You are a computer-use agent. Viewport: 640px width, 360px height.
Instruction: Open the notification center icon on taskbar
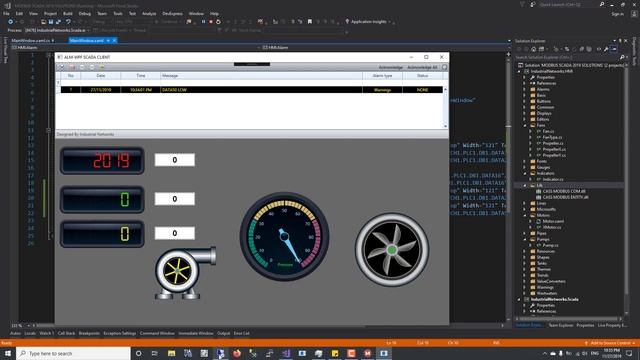tap(629, 353)
